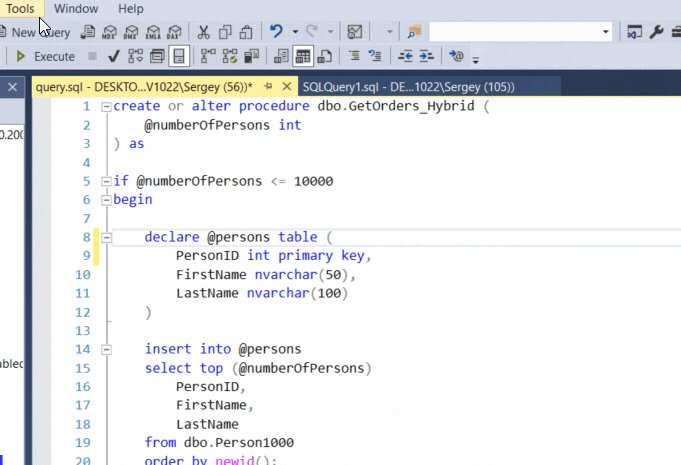Open the Undo history dropdown arrow

[x=295, y=32]
